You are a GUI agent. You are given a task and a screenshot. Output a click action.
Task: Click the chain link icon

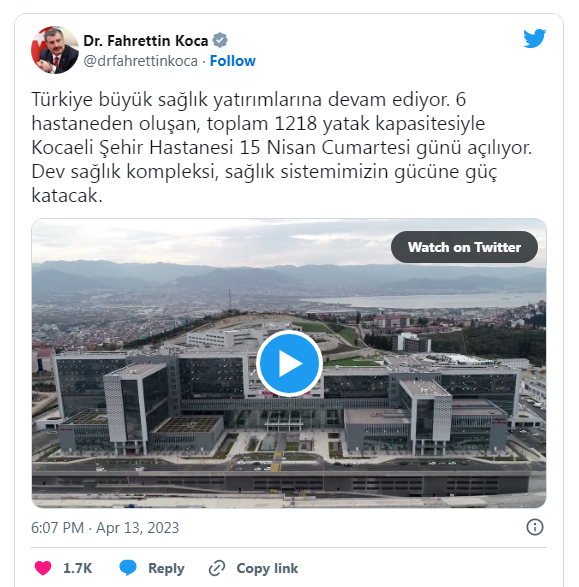217,568
